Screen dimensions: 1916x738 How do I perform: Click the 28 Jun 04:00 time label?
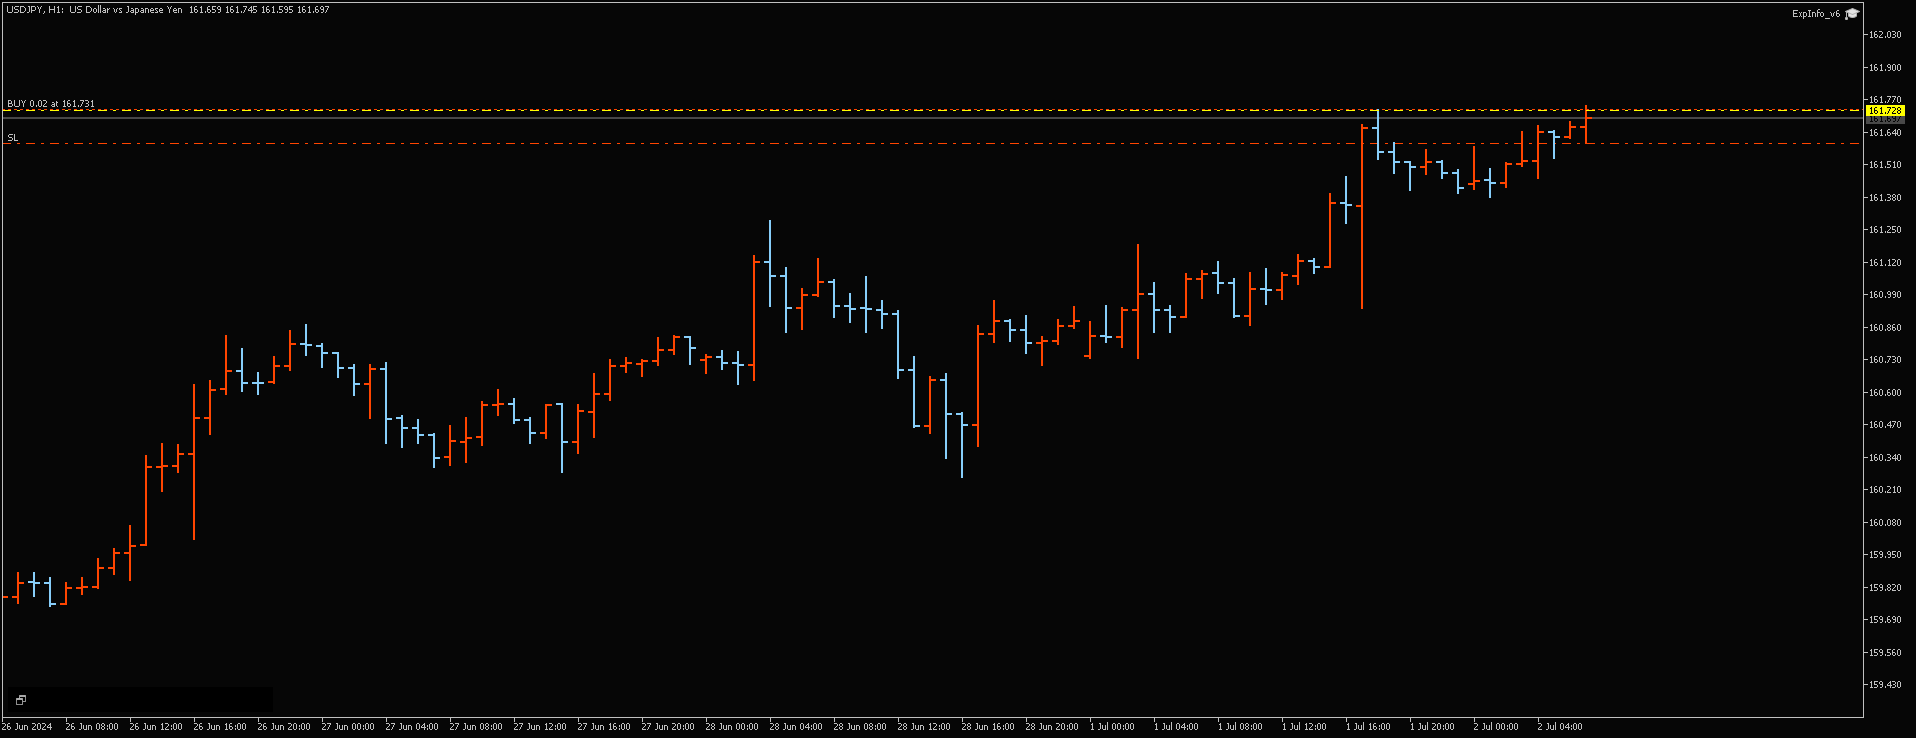coord(796,727)
